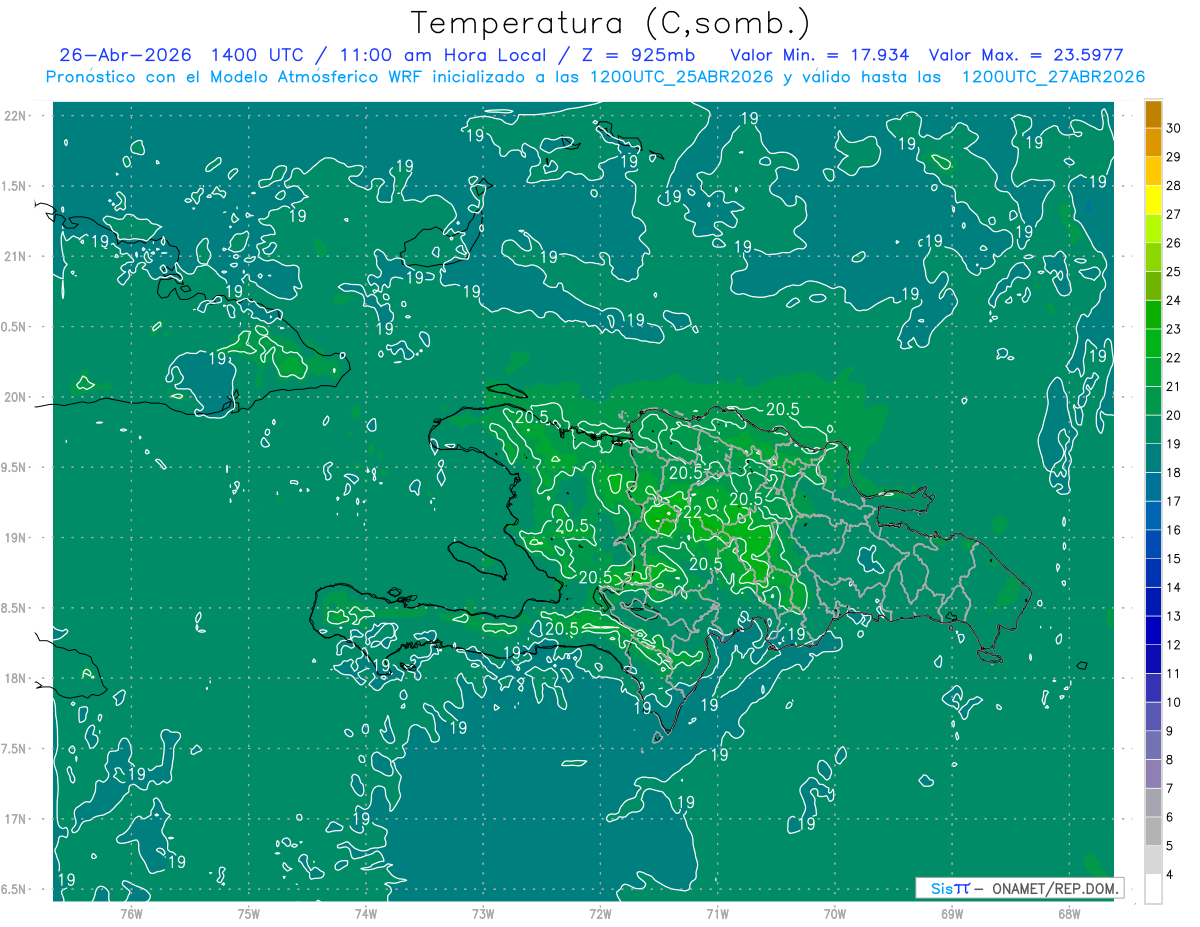Image resolution: width=1200 pixels, height=927 pixels.
Task: Click the 20N latitude axis label
Action: (15, 397)
